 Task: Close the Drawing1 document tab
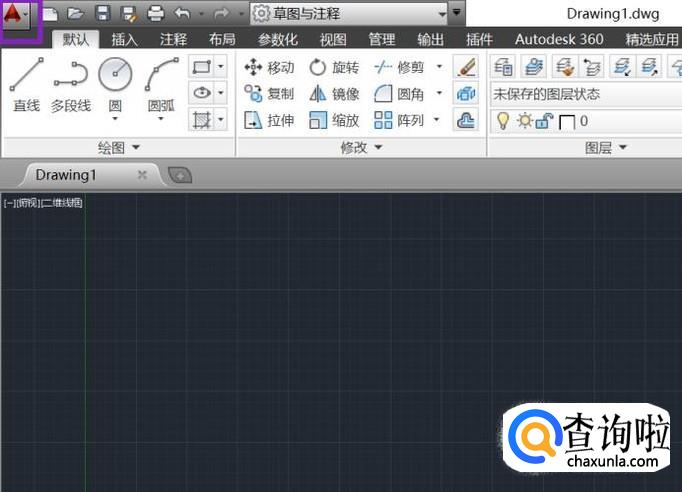pos(142,174)
